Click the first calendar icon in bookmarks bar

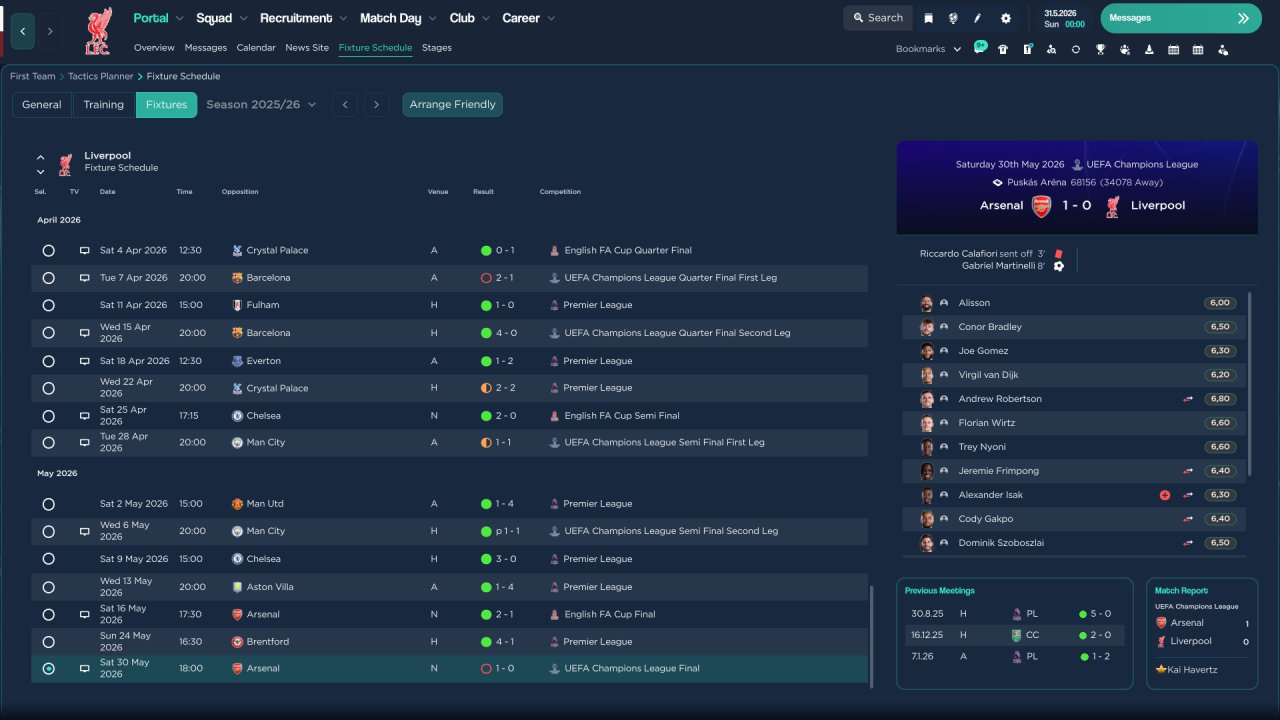click(x=1173, y=49)
